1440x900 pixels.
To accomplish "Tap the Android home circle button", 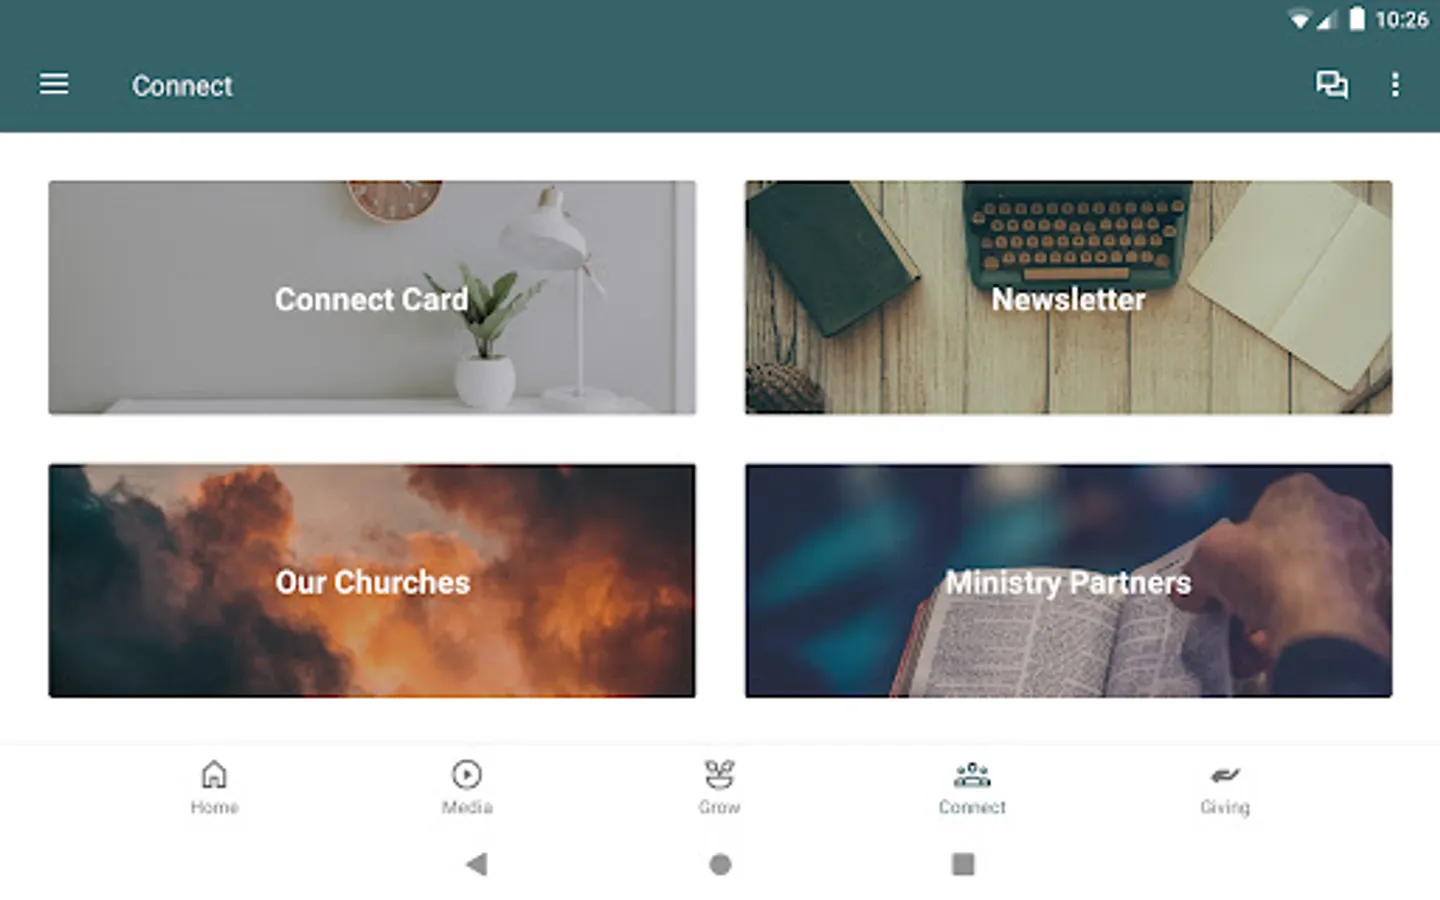I will [720, 864].
